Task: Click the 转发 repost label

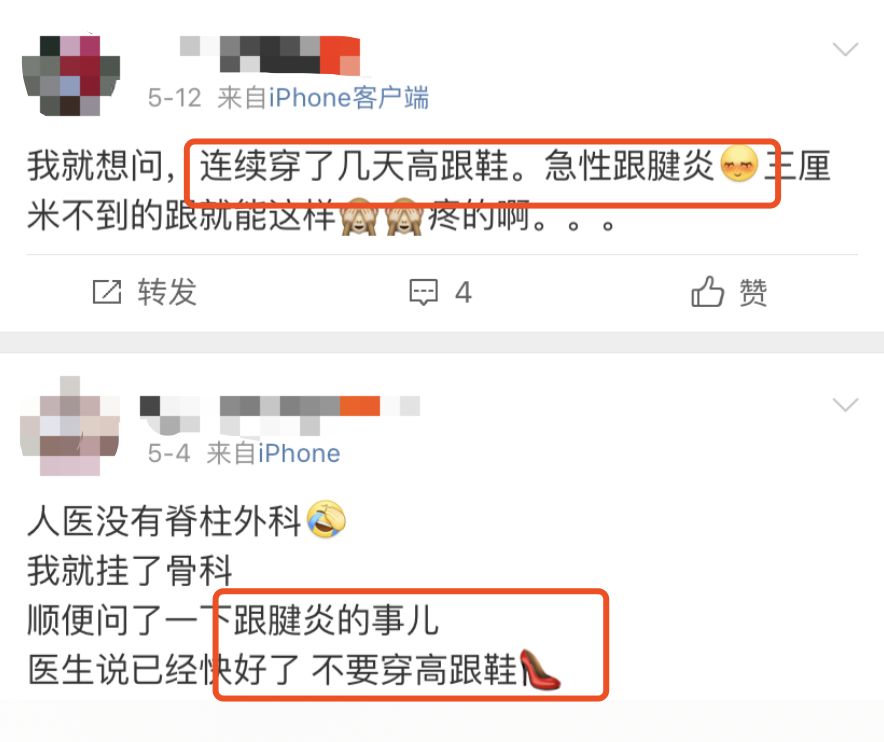Action: pos(167,292)
